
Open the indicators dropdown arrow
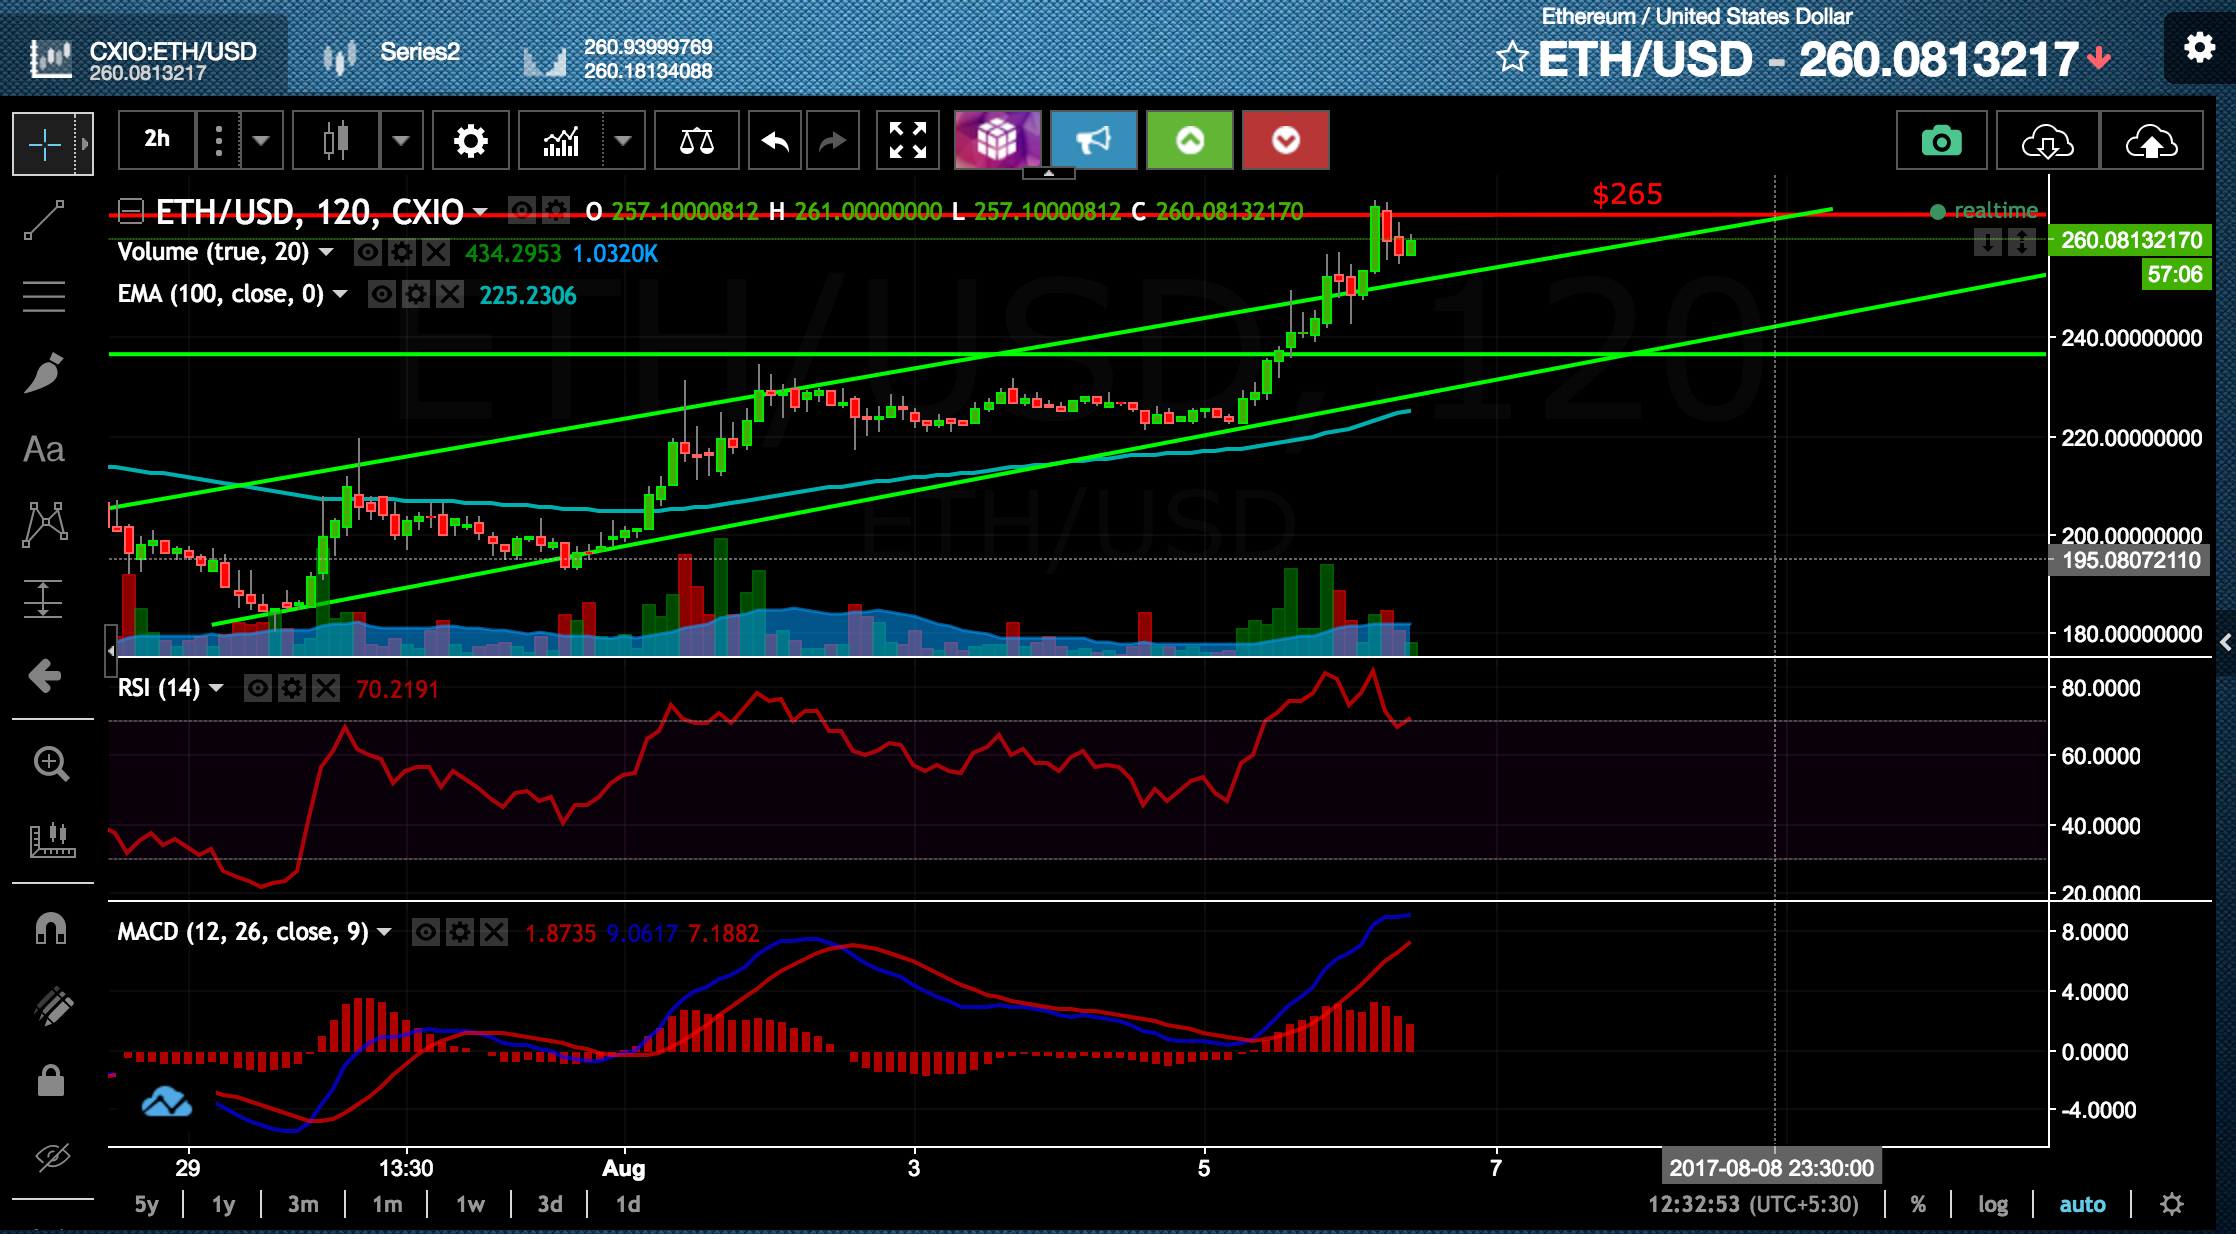[x=623, y=141]
